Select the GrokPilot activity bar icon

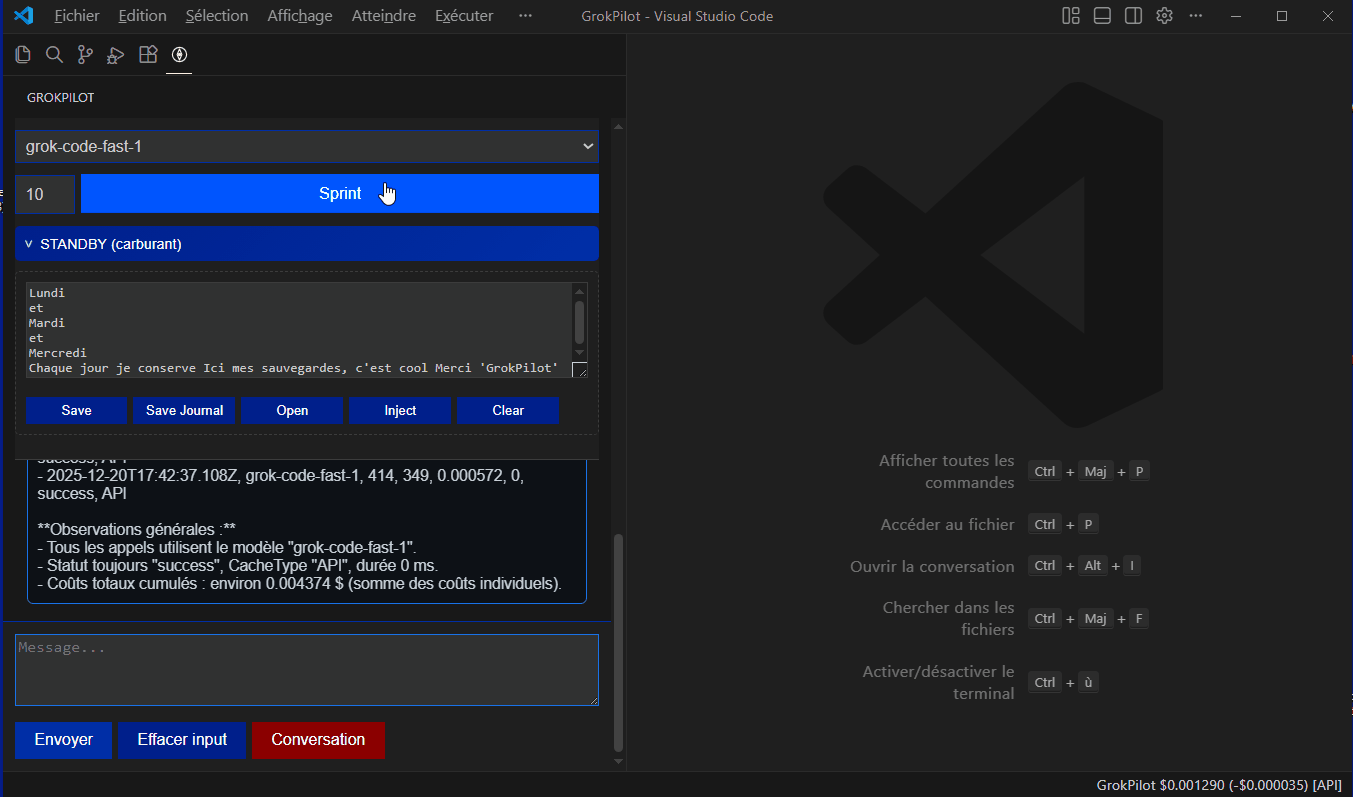(x=179, y=55)
